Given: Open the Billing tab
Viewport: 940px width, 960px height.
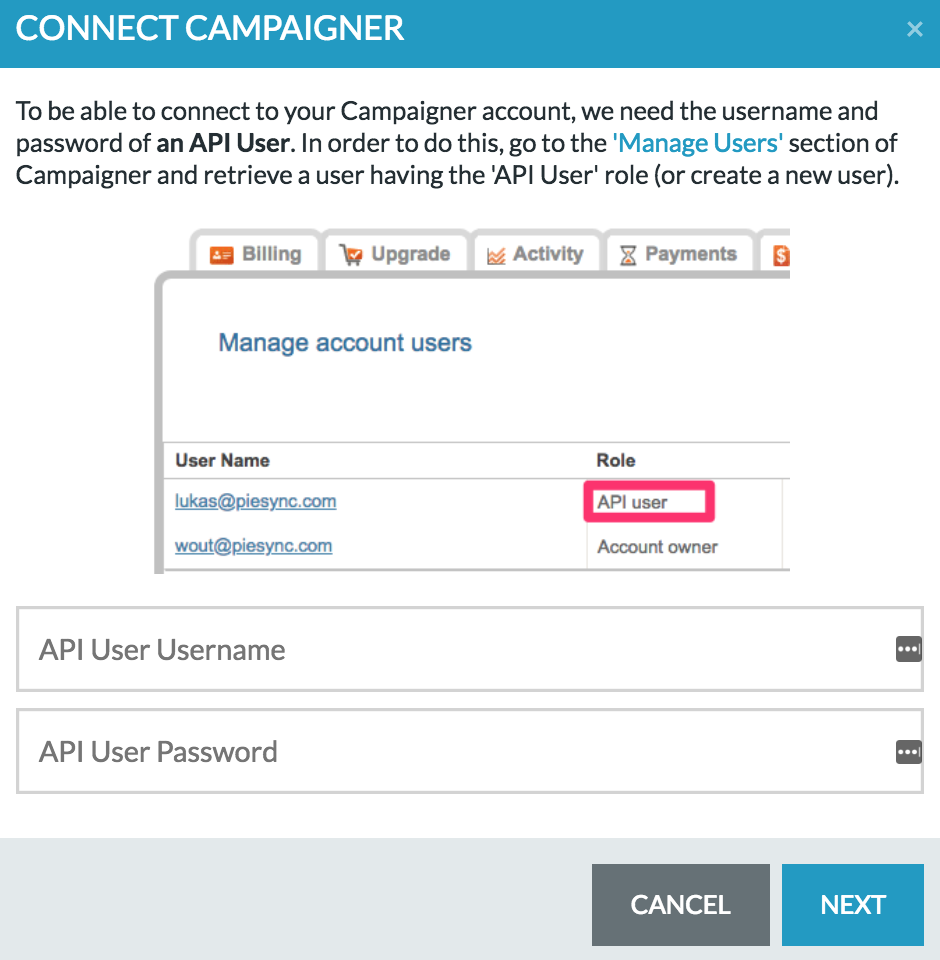Looking at the screenshot, I should (256, 253).
